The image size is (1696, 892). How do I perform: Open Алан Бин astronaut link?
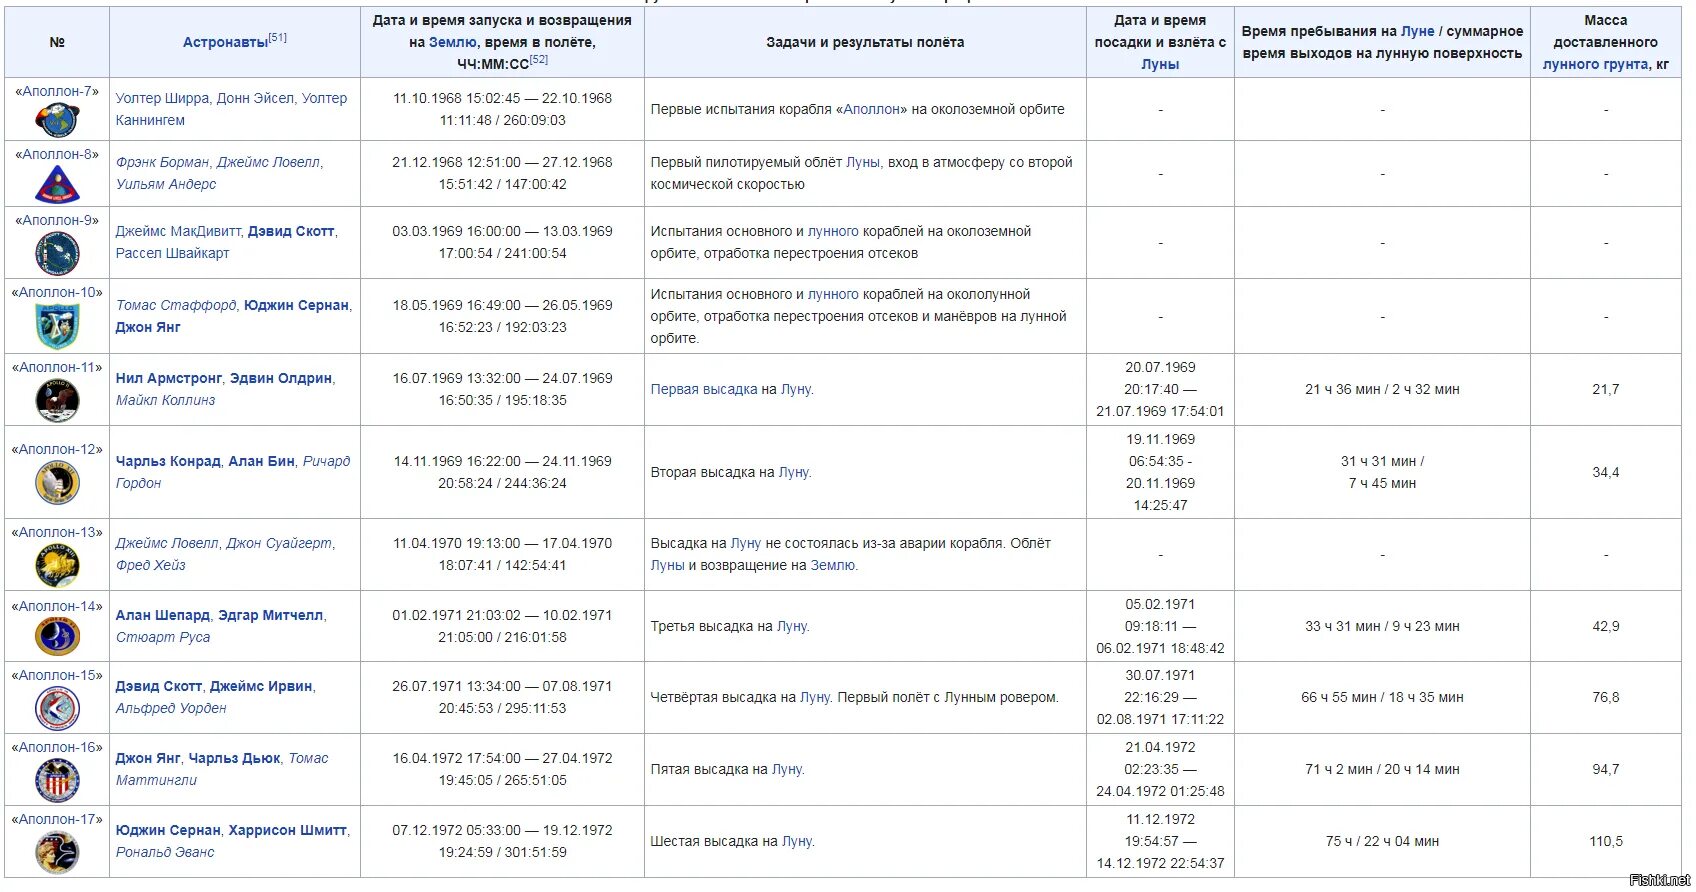click(x=261, y=461)
